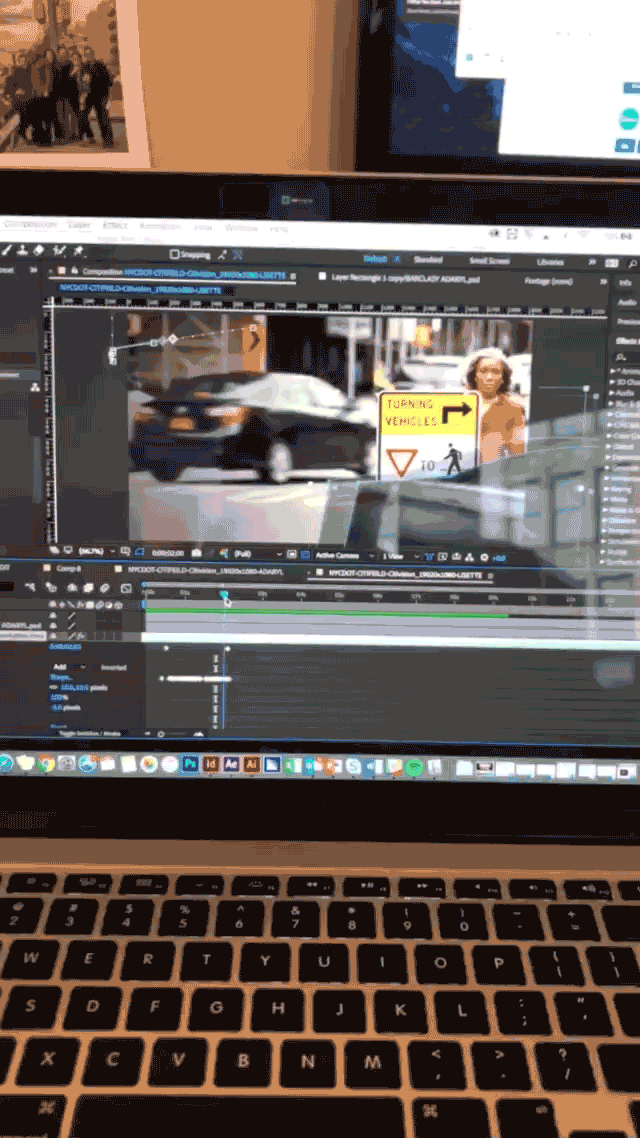Open InDesign from the Dock
Screen dimensions: 640x1138
pos(211,764)
